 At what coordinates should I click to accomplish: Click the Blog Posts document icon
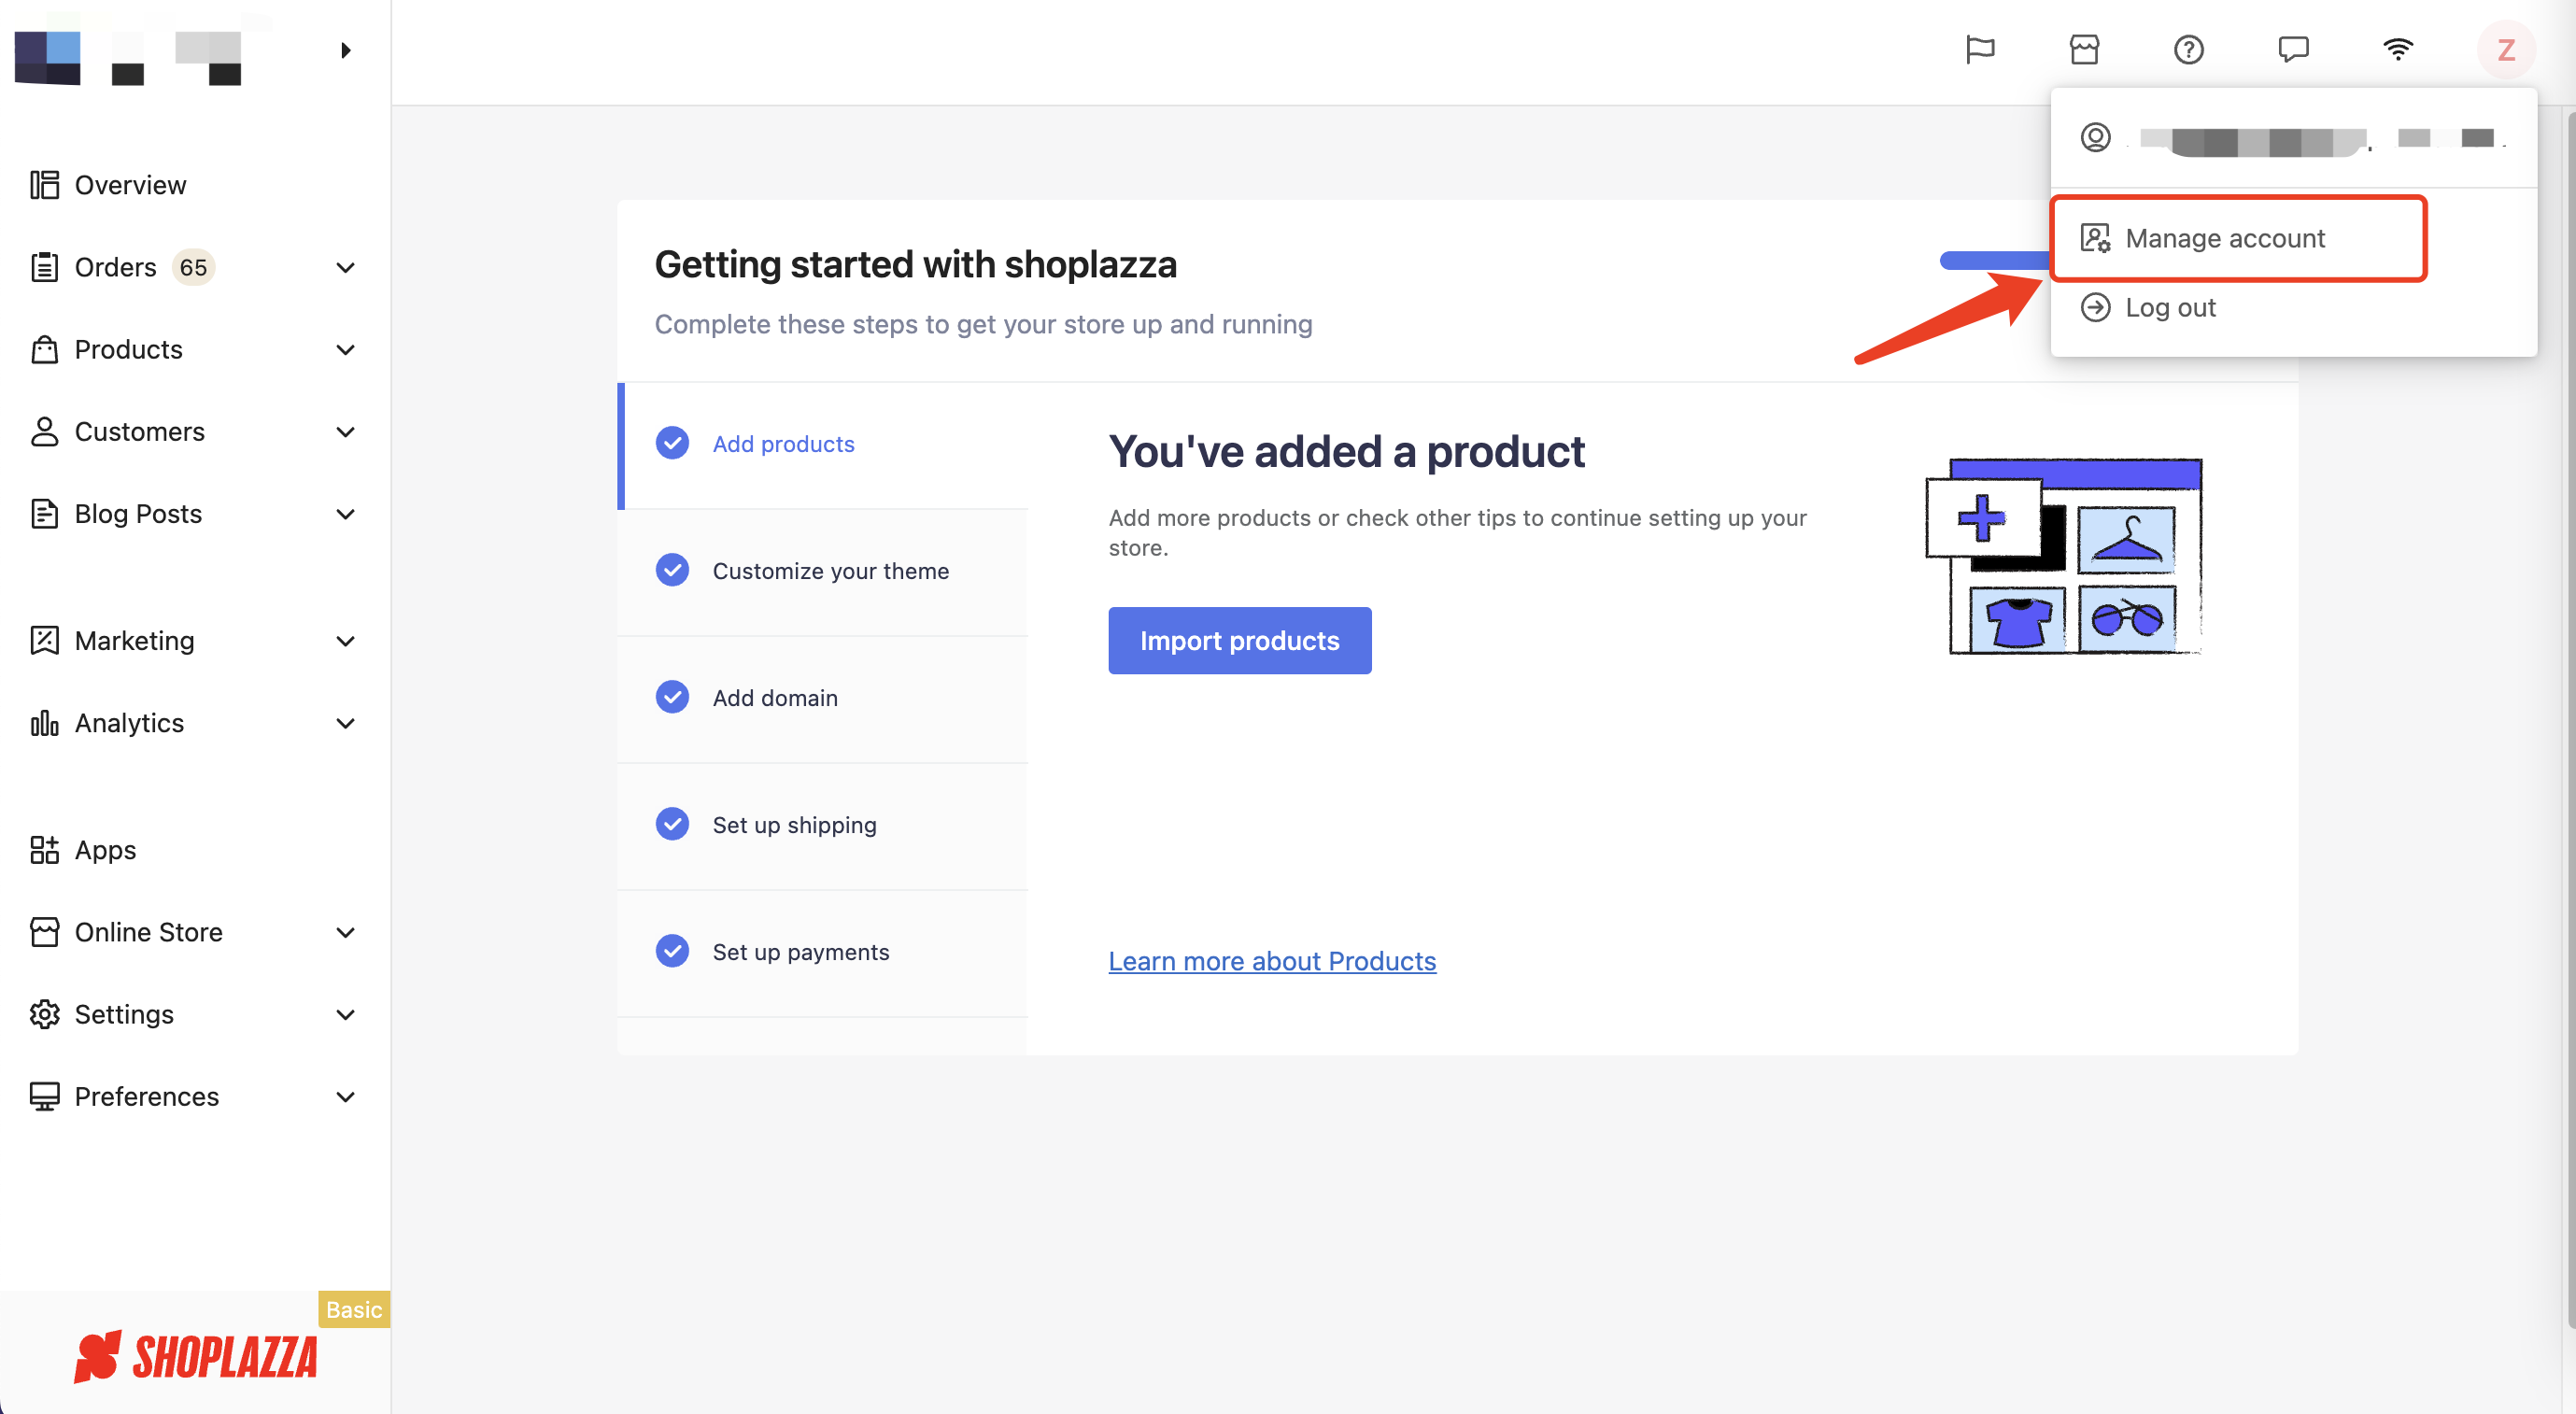click(x=44, y=513)
